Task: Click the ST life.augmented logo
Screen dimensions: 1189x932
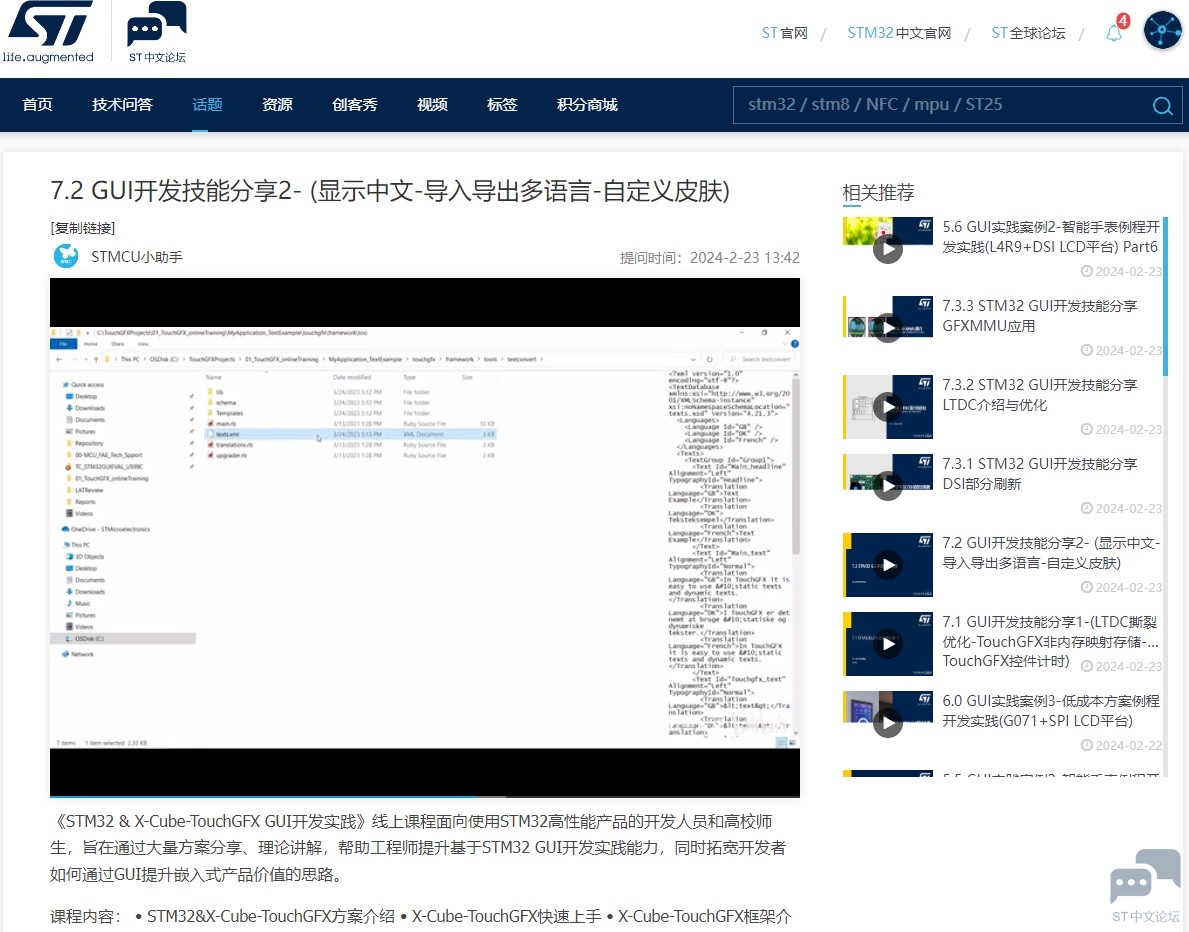Action: pos(49,32)
